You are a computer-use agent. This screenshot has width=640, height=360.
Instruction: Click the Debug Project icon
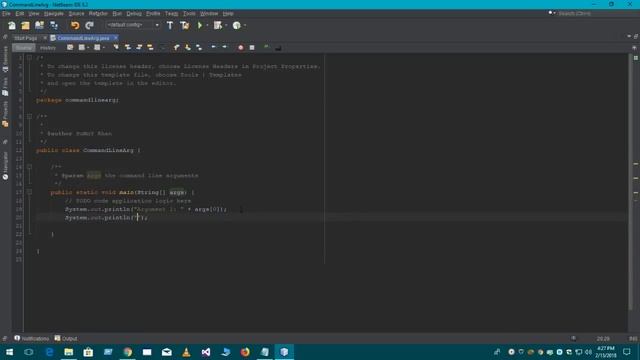(x=218, y=25)
